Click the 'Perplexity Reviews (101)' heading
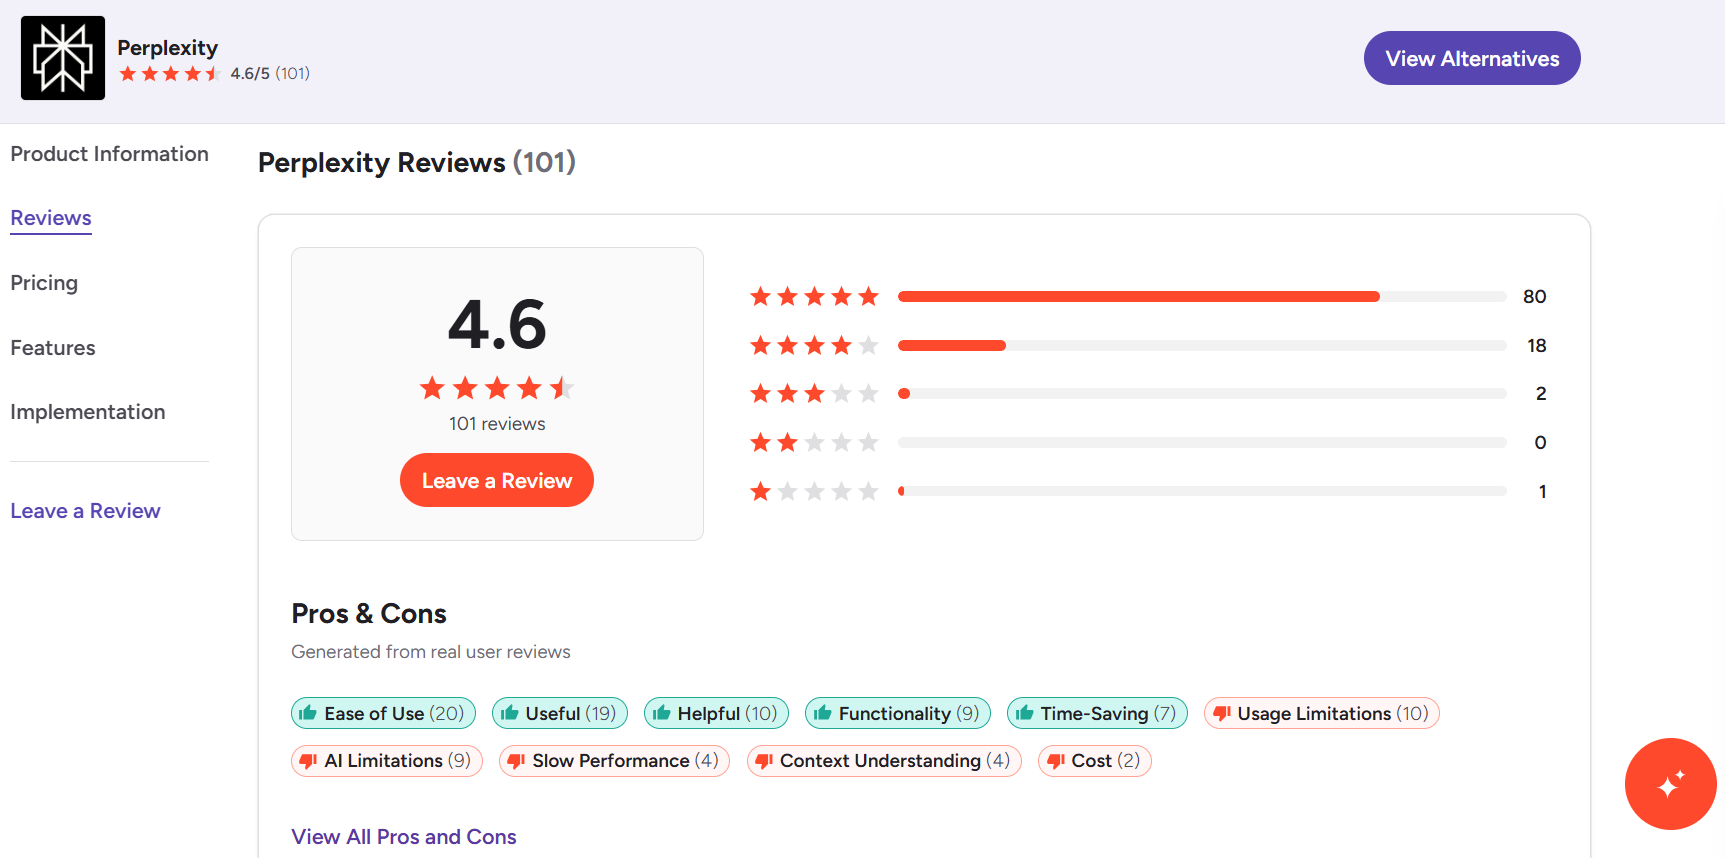1725x858 pixels. point(417,162)
